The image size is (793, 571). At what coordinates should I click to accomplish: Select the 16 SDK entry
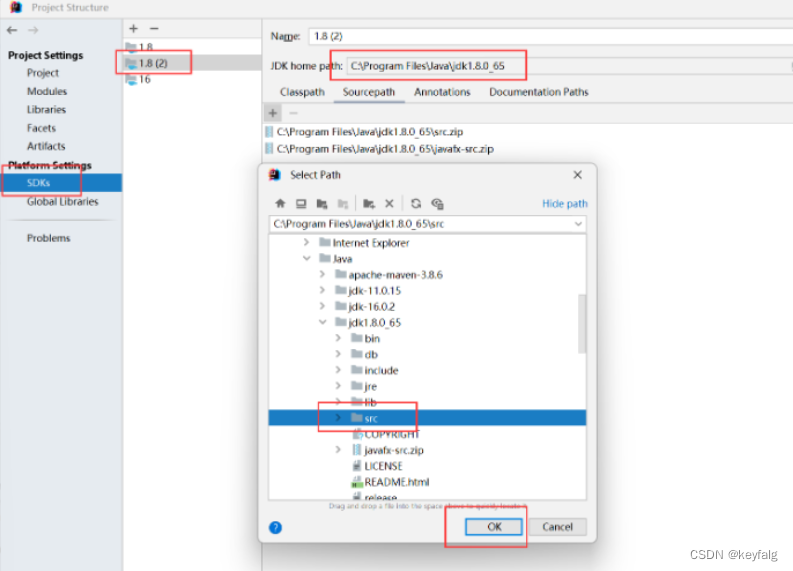[x=192, y=79]
